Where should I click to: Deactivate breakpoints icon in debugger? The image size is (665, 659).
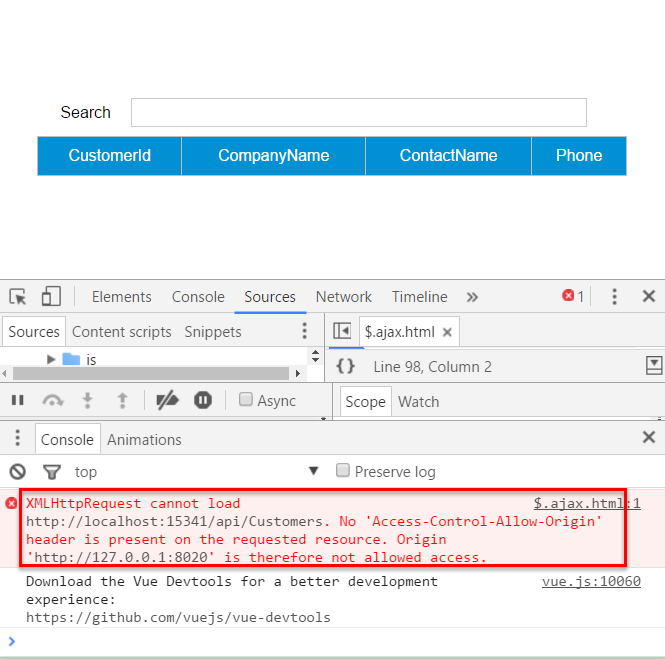[167, 401]
